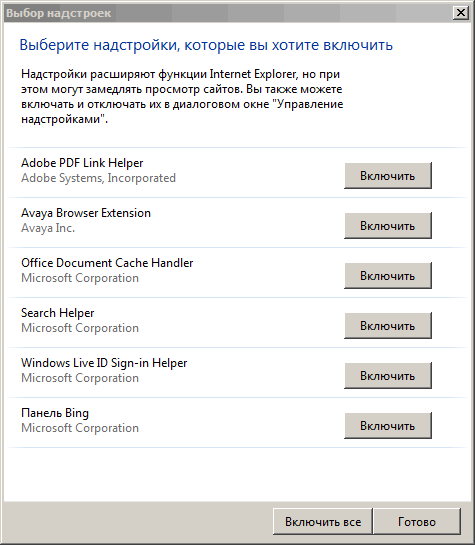The height and width of the screenshot is (545, 475).
Task: Click the Выбор надстроек title bar
Action: pyautogui.click(x=228, y=13)
